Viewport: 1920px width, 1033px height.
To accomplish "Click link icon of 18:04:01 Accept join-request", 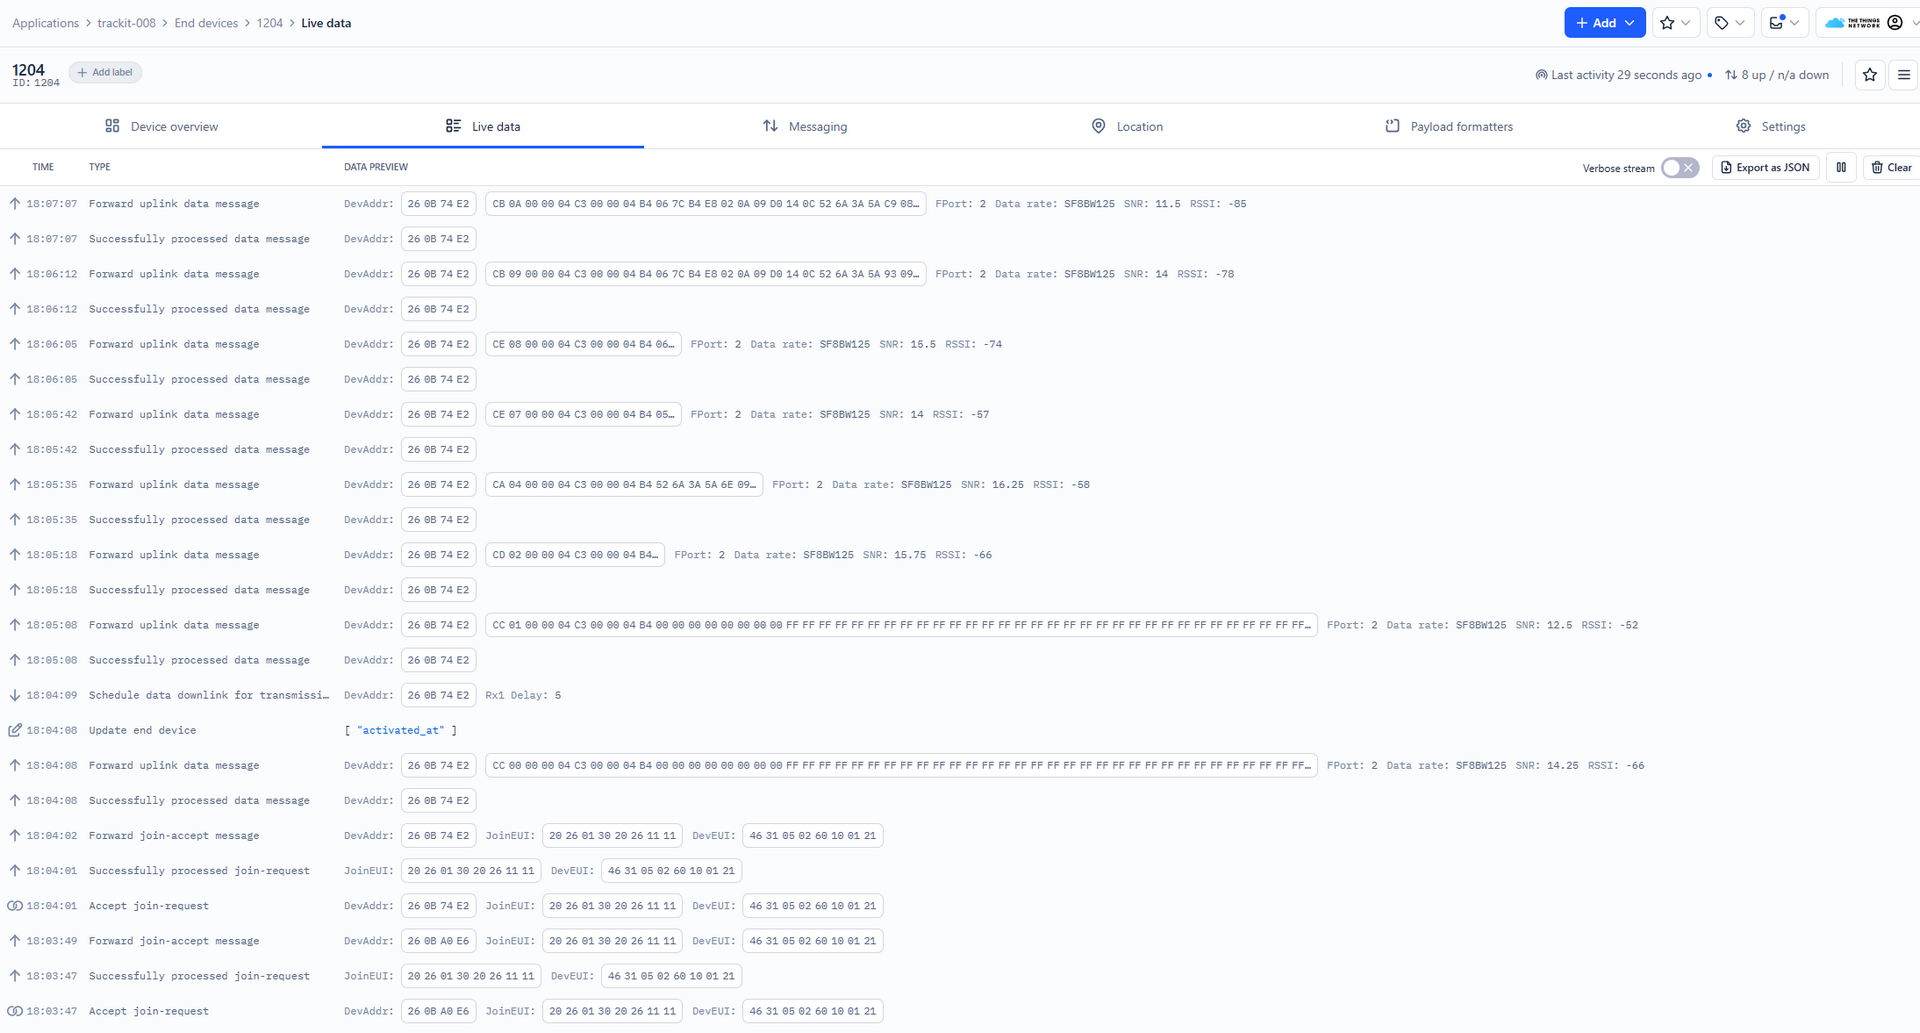I will tap(15, 906).
